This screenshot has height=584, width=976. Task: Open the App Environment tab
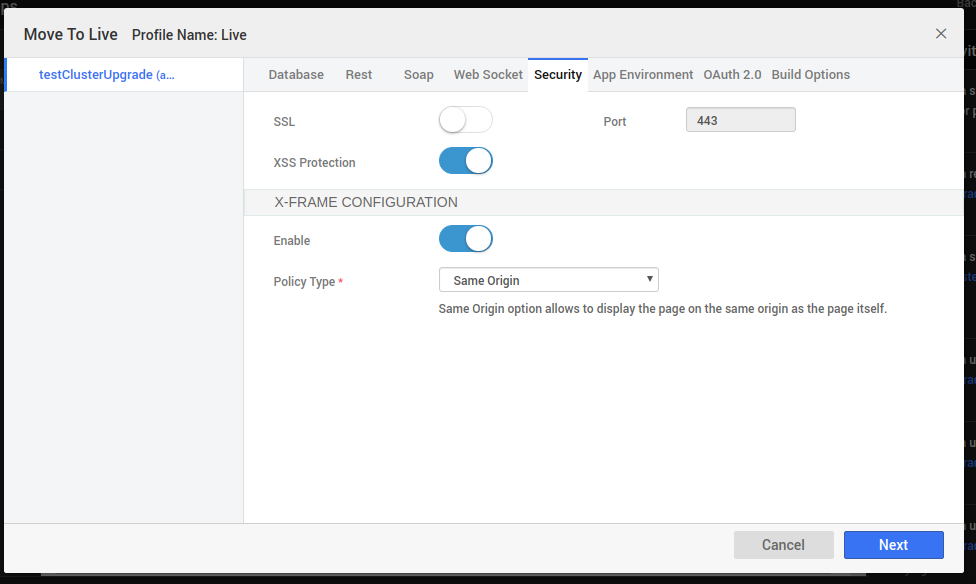pyautogui.click(x=643, y=75)
